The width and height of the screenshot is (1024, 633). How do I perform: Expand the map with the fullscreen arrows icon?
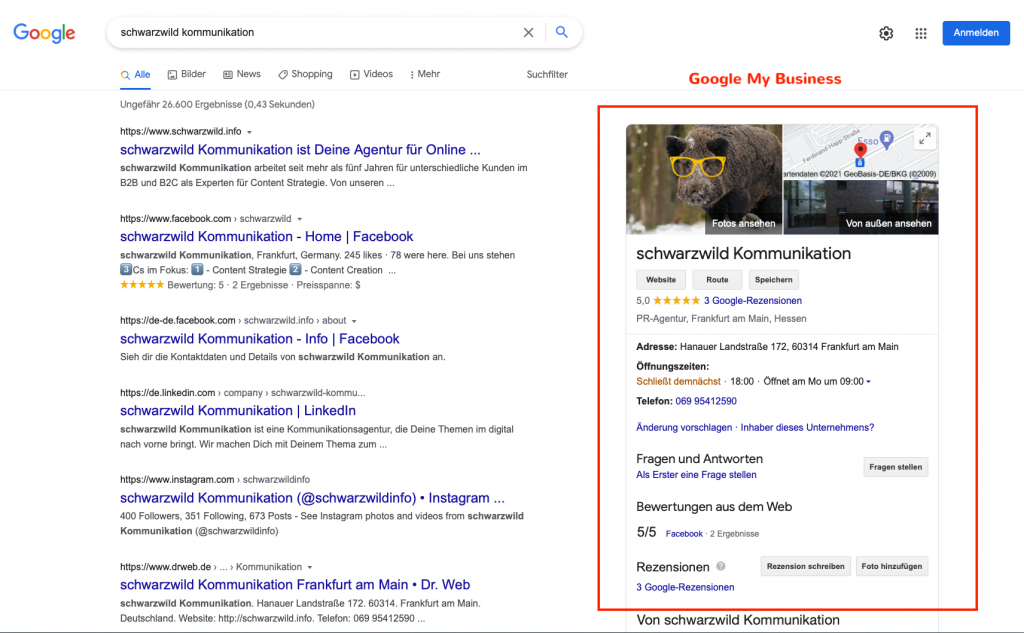pyautogui.click(x=925, y=138)
